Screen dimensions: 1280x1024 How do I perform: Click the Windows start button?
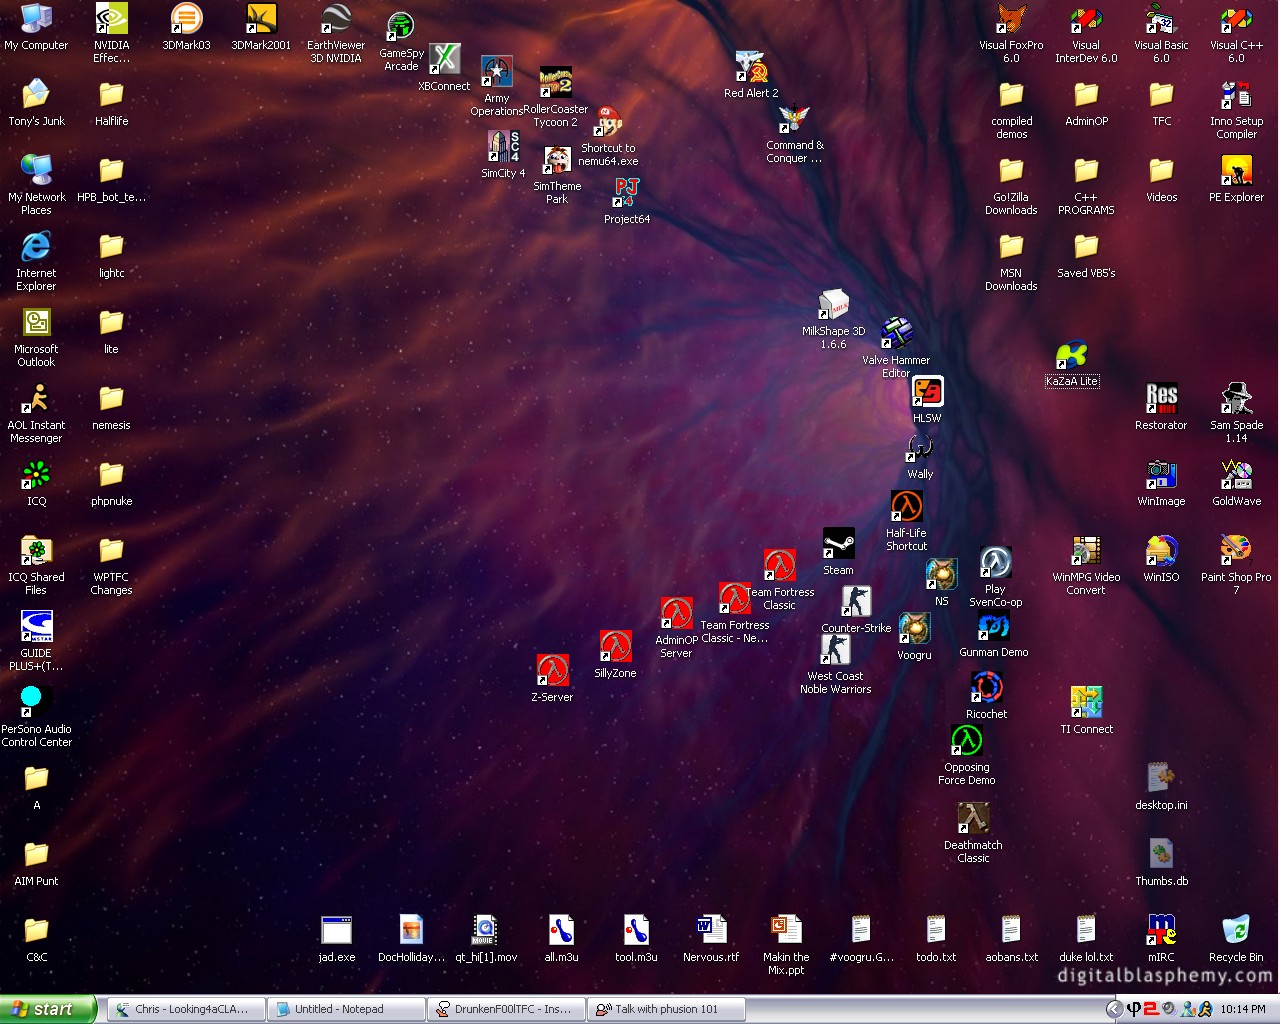[48, 1009]
